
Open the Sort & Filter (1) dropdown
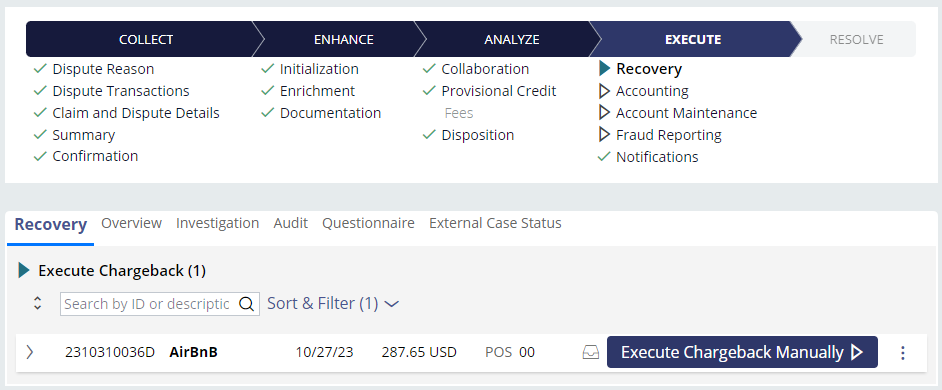coord(333,303)
